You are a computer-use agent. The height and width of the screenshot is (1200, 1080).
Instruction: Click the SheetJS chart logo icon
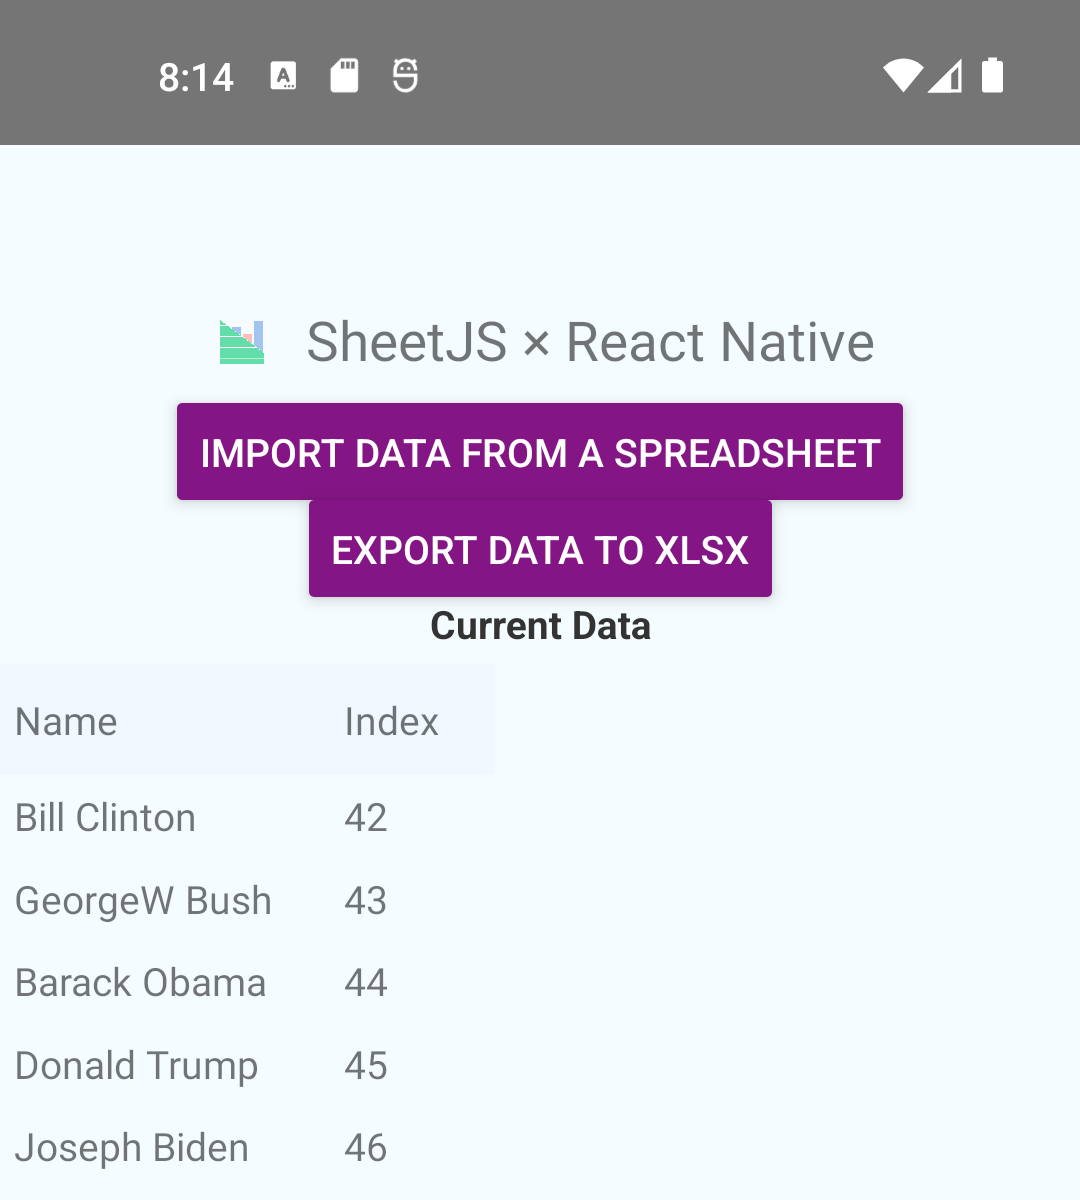(x=240, y=342)
